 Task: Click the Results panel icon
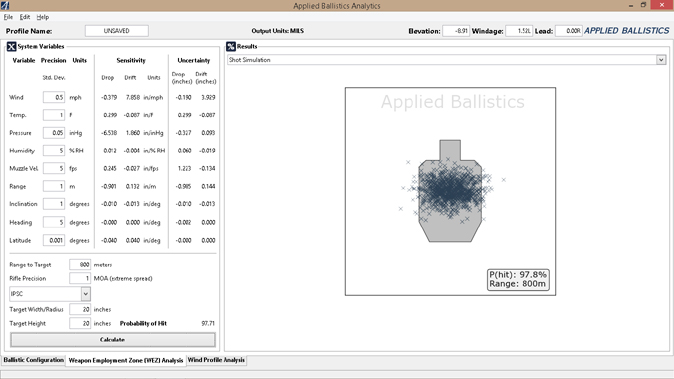click(231, 46)
